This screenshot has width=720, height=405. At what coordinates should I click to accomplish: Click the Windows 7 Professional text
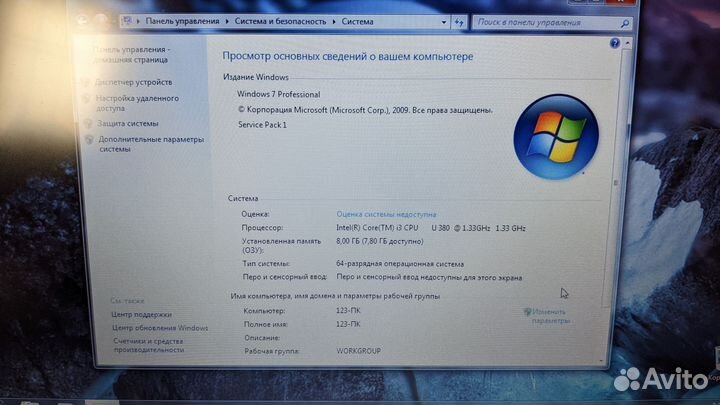tap(278, 94)
